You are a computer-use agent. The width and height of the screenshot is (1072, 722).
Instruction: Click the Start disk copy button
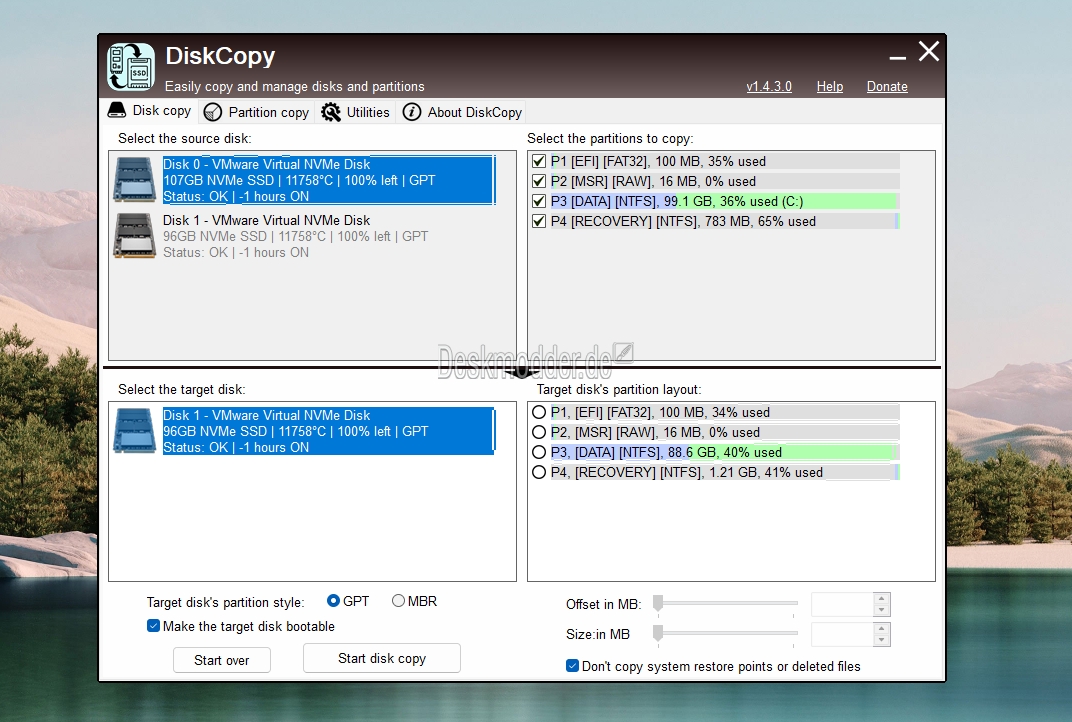381,658
